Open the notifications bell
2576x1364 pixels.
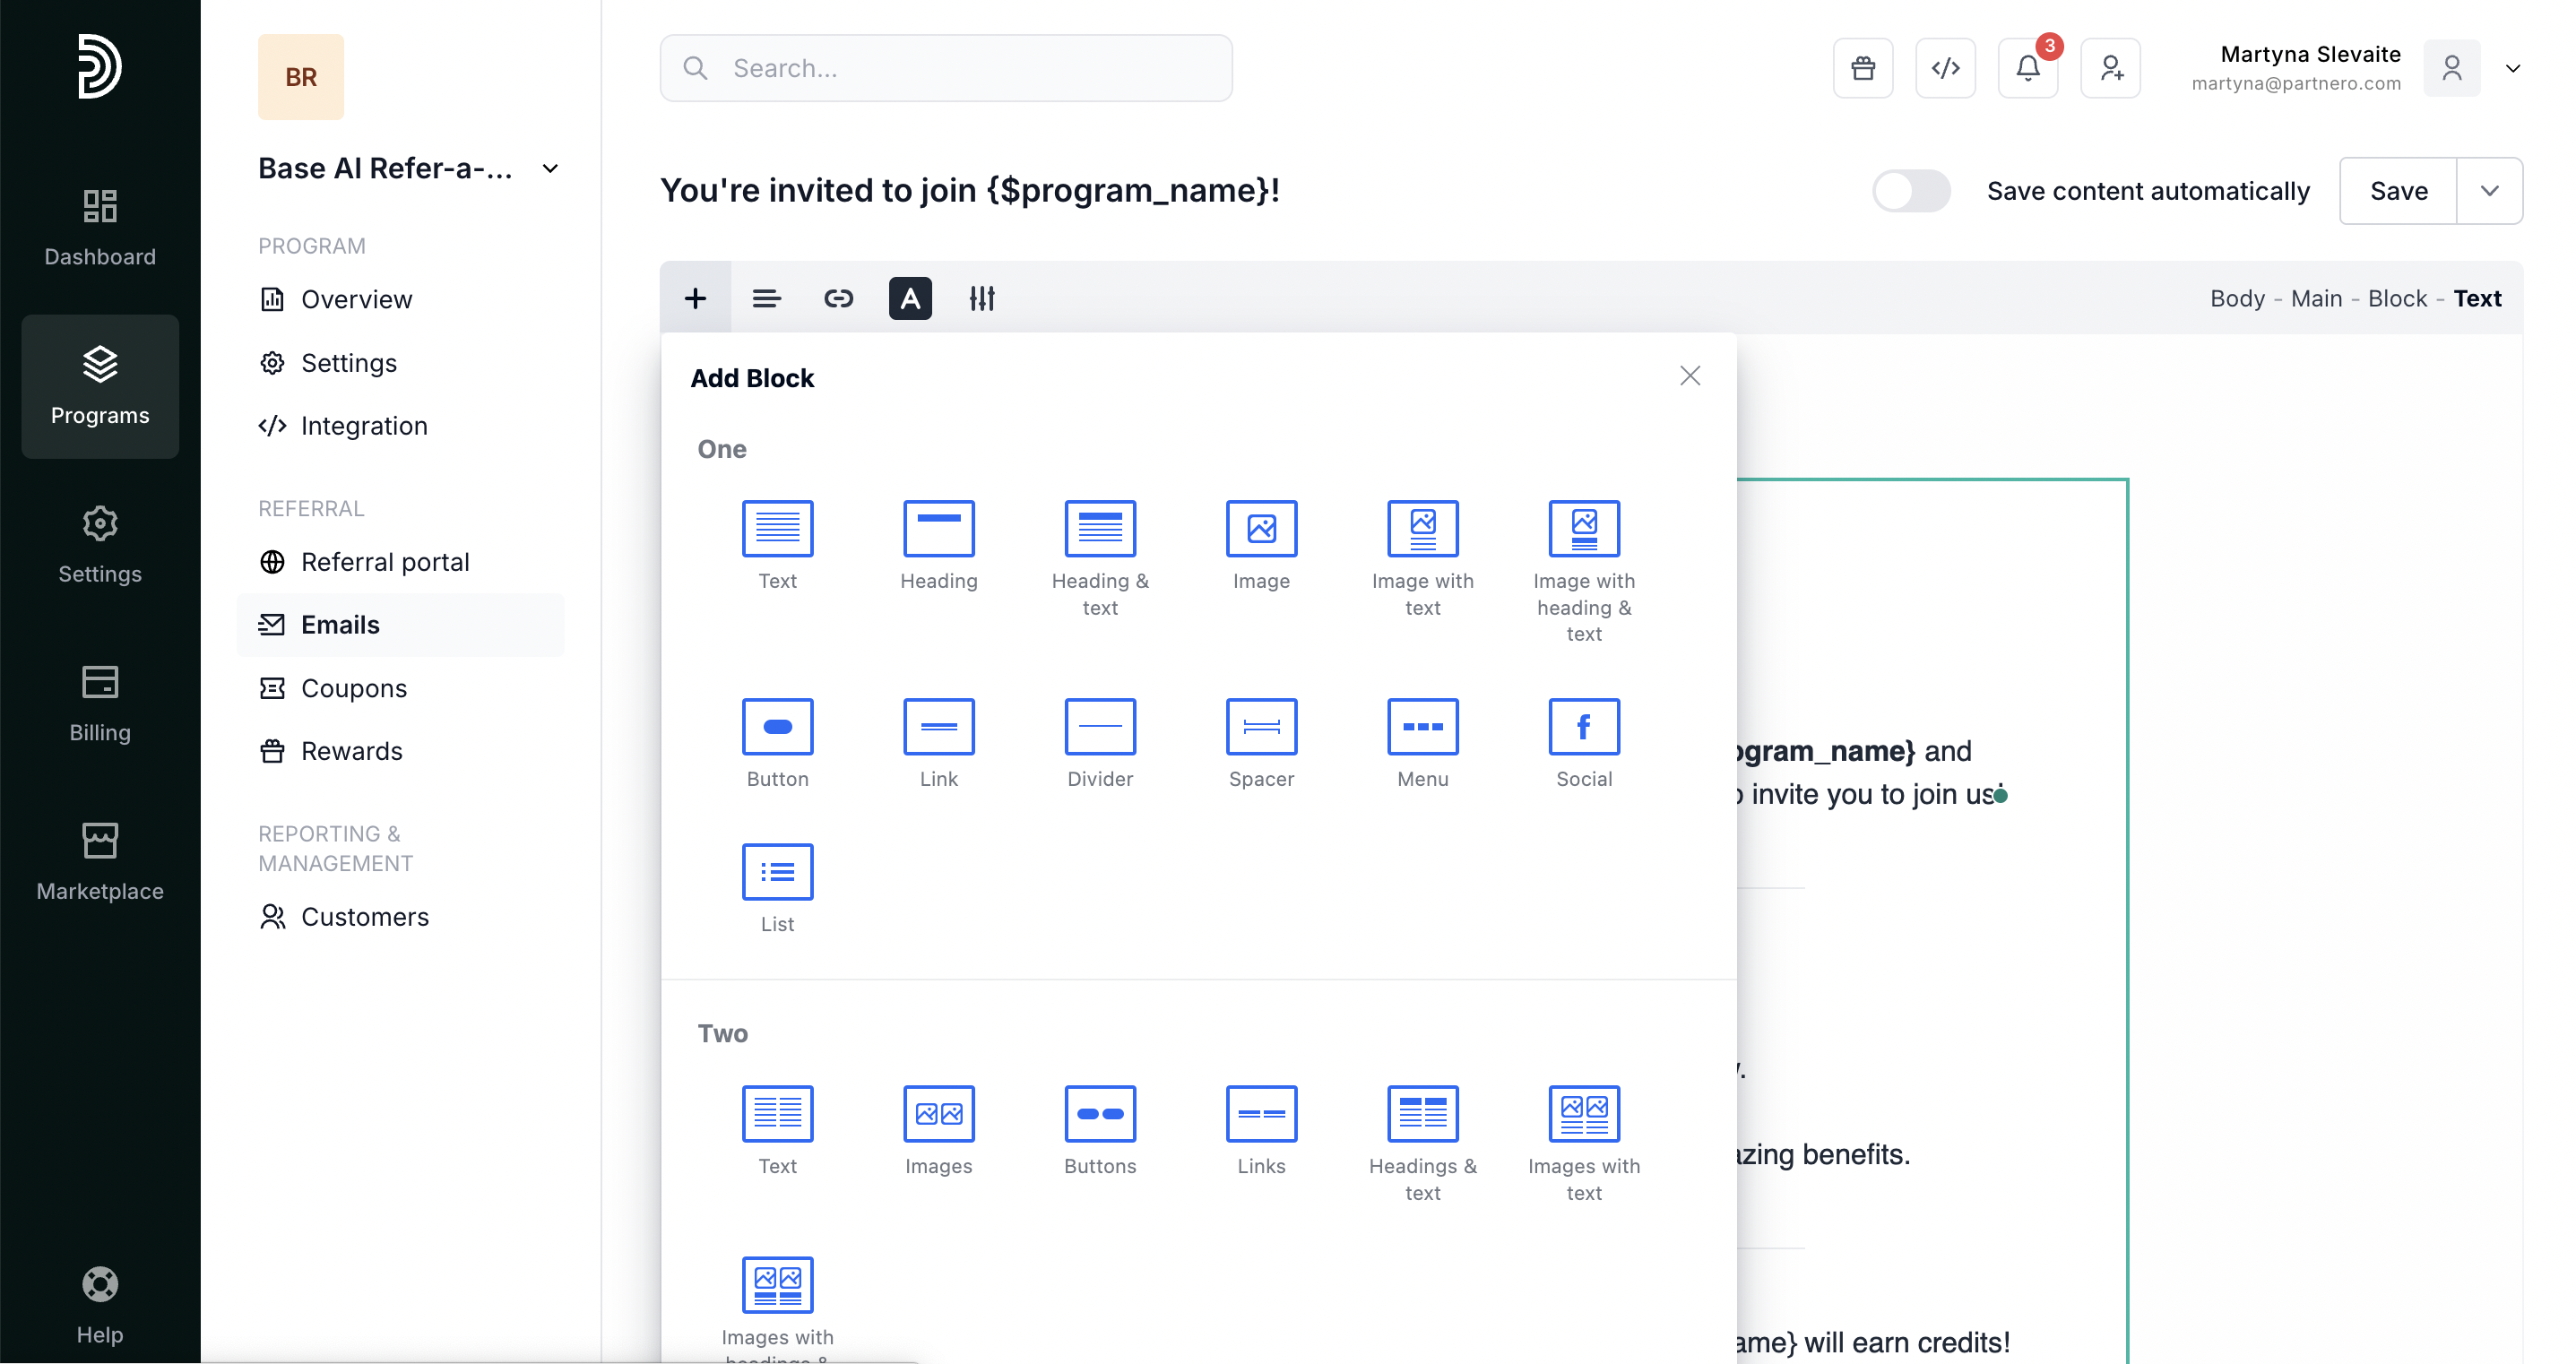pos(2027,68)
